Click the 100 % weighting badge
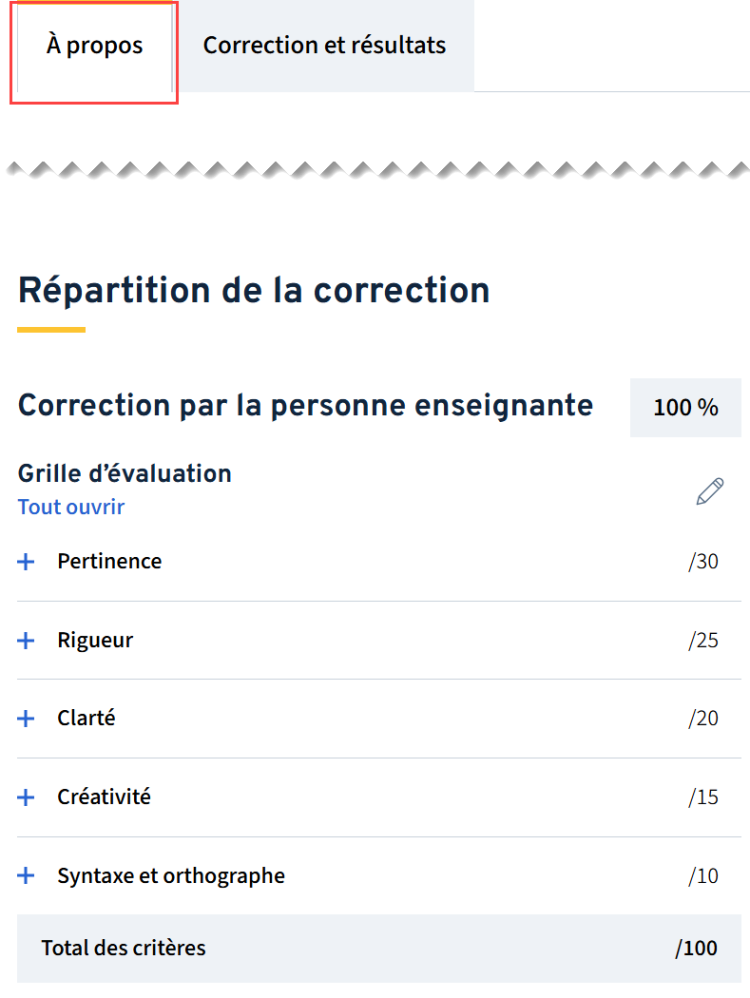 tap(685, 408)
